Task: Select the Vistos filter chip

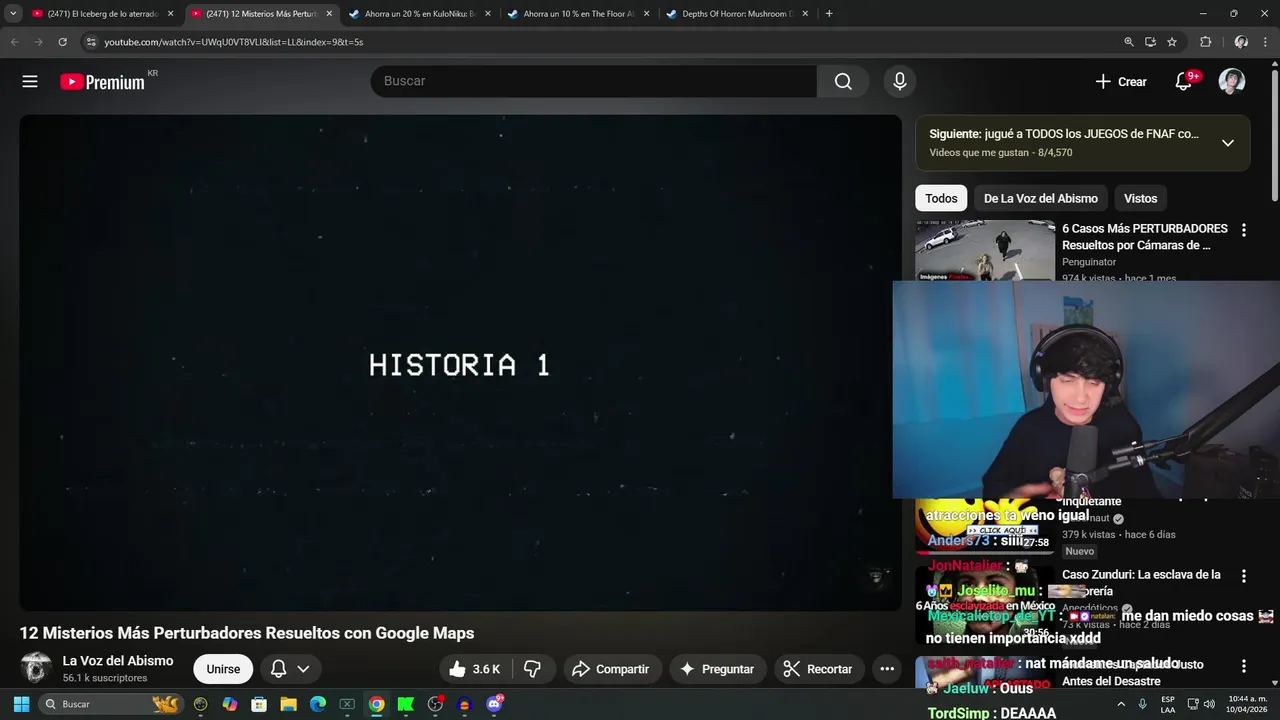Action: 1140,198
